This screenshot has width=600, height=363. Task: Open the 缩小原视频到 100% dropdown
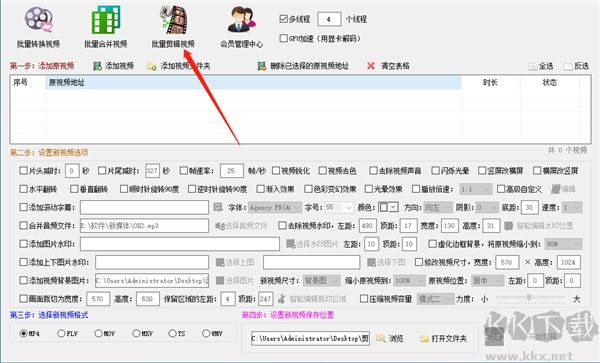(x=409, y=280)
